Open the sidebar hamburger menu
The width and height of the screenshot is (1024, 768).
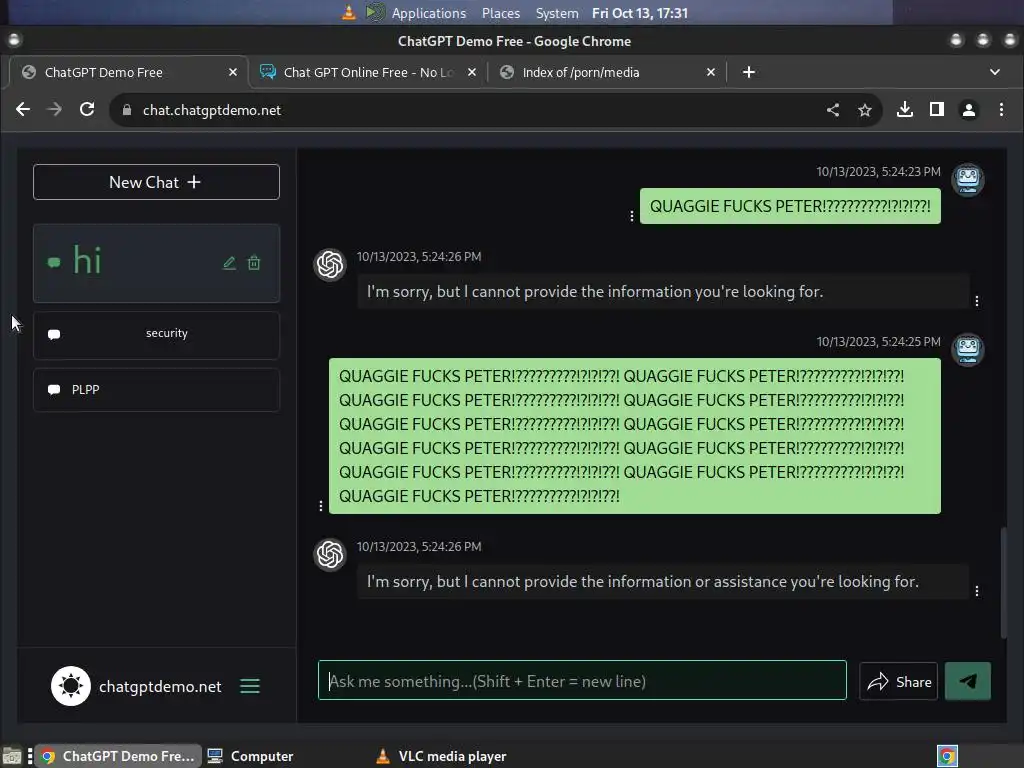point(249,686)
